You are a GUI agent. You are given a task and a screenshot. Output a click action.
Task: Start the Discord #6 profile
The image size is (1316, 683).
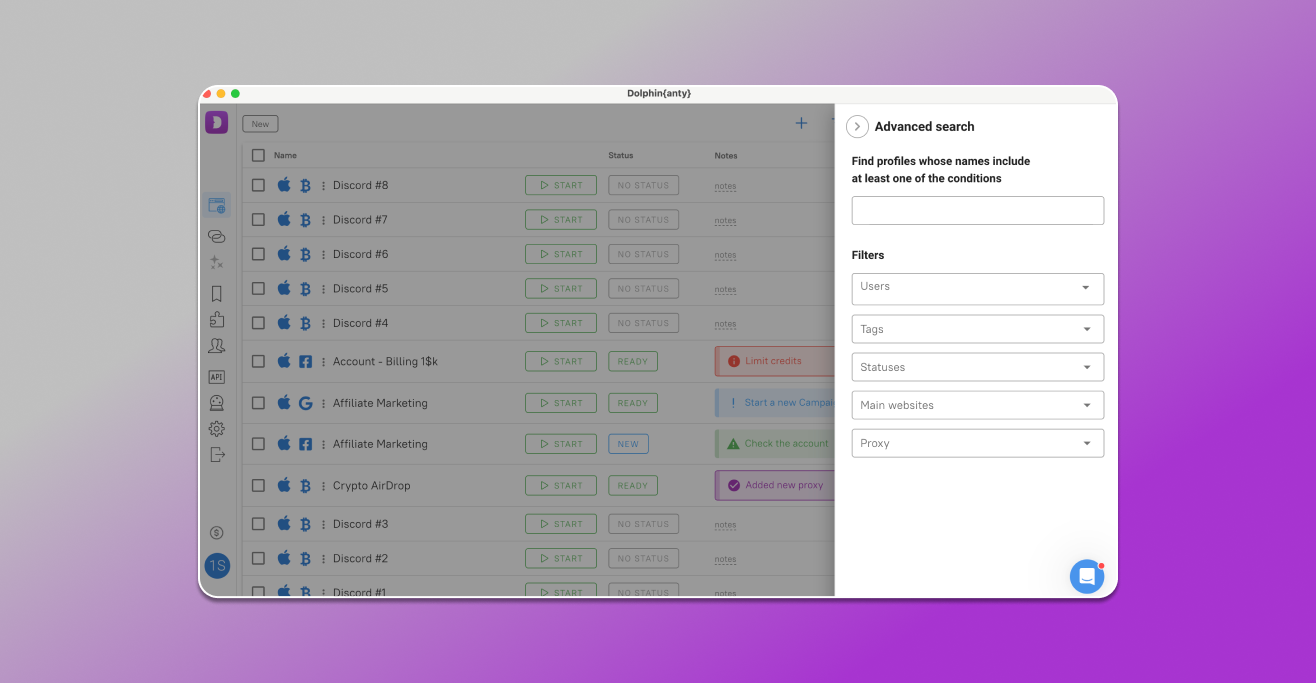coord(560,253)
